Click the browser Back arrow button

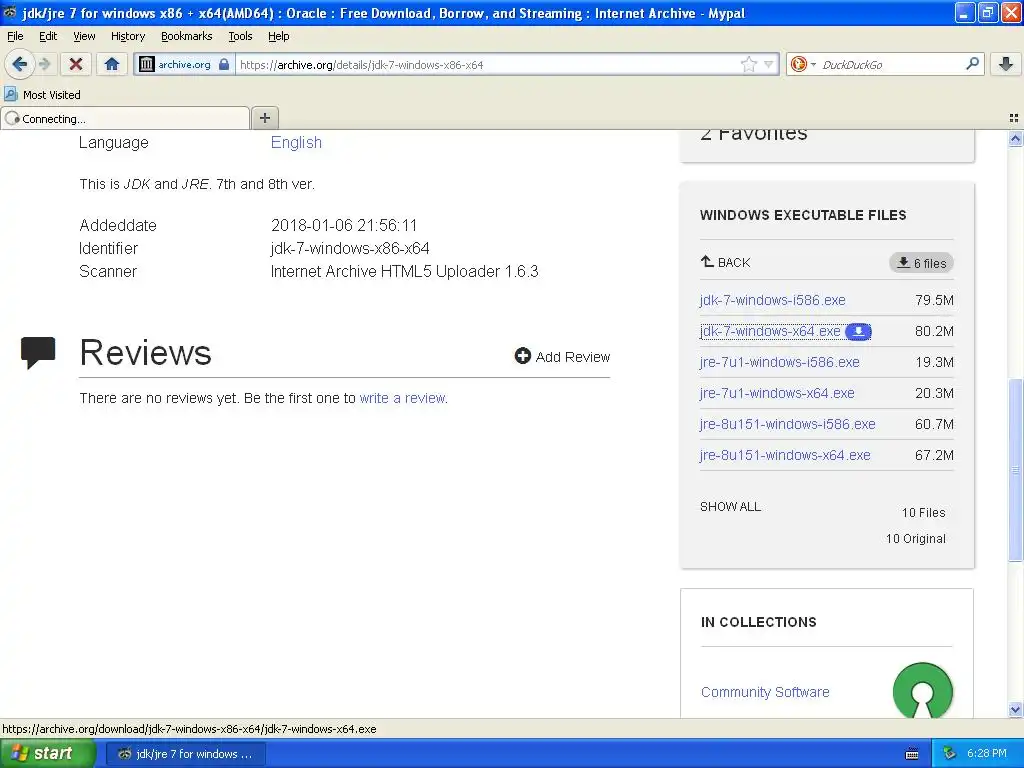point(20,64)
